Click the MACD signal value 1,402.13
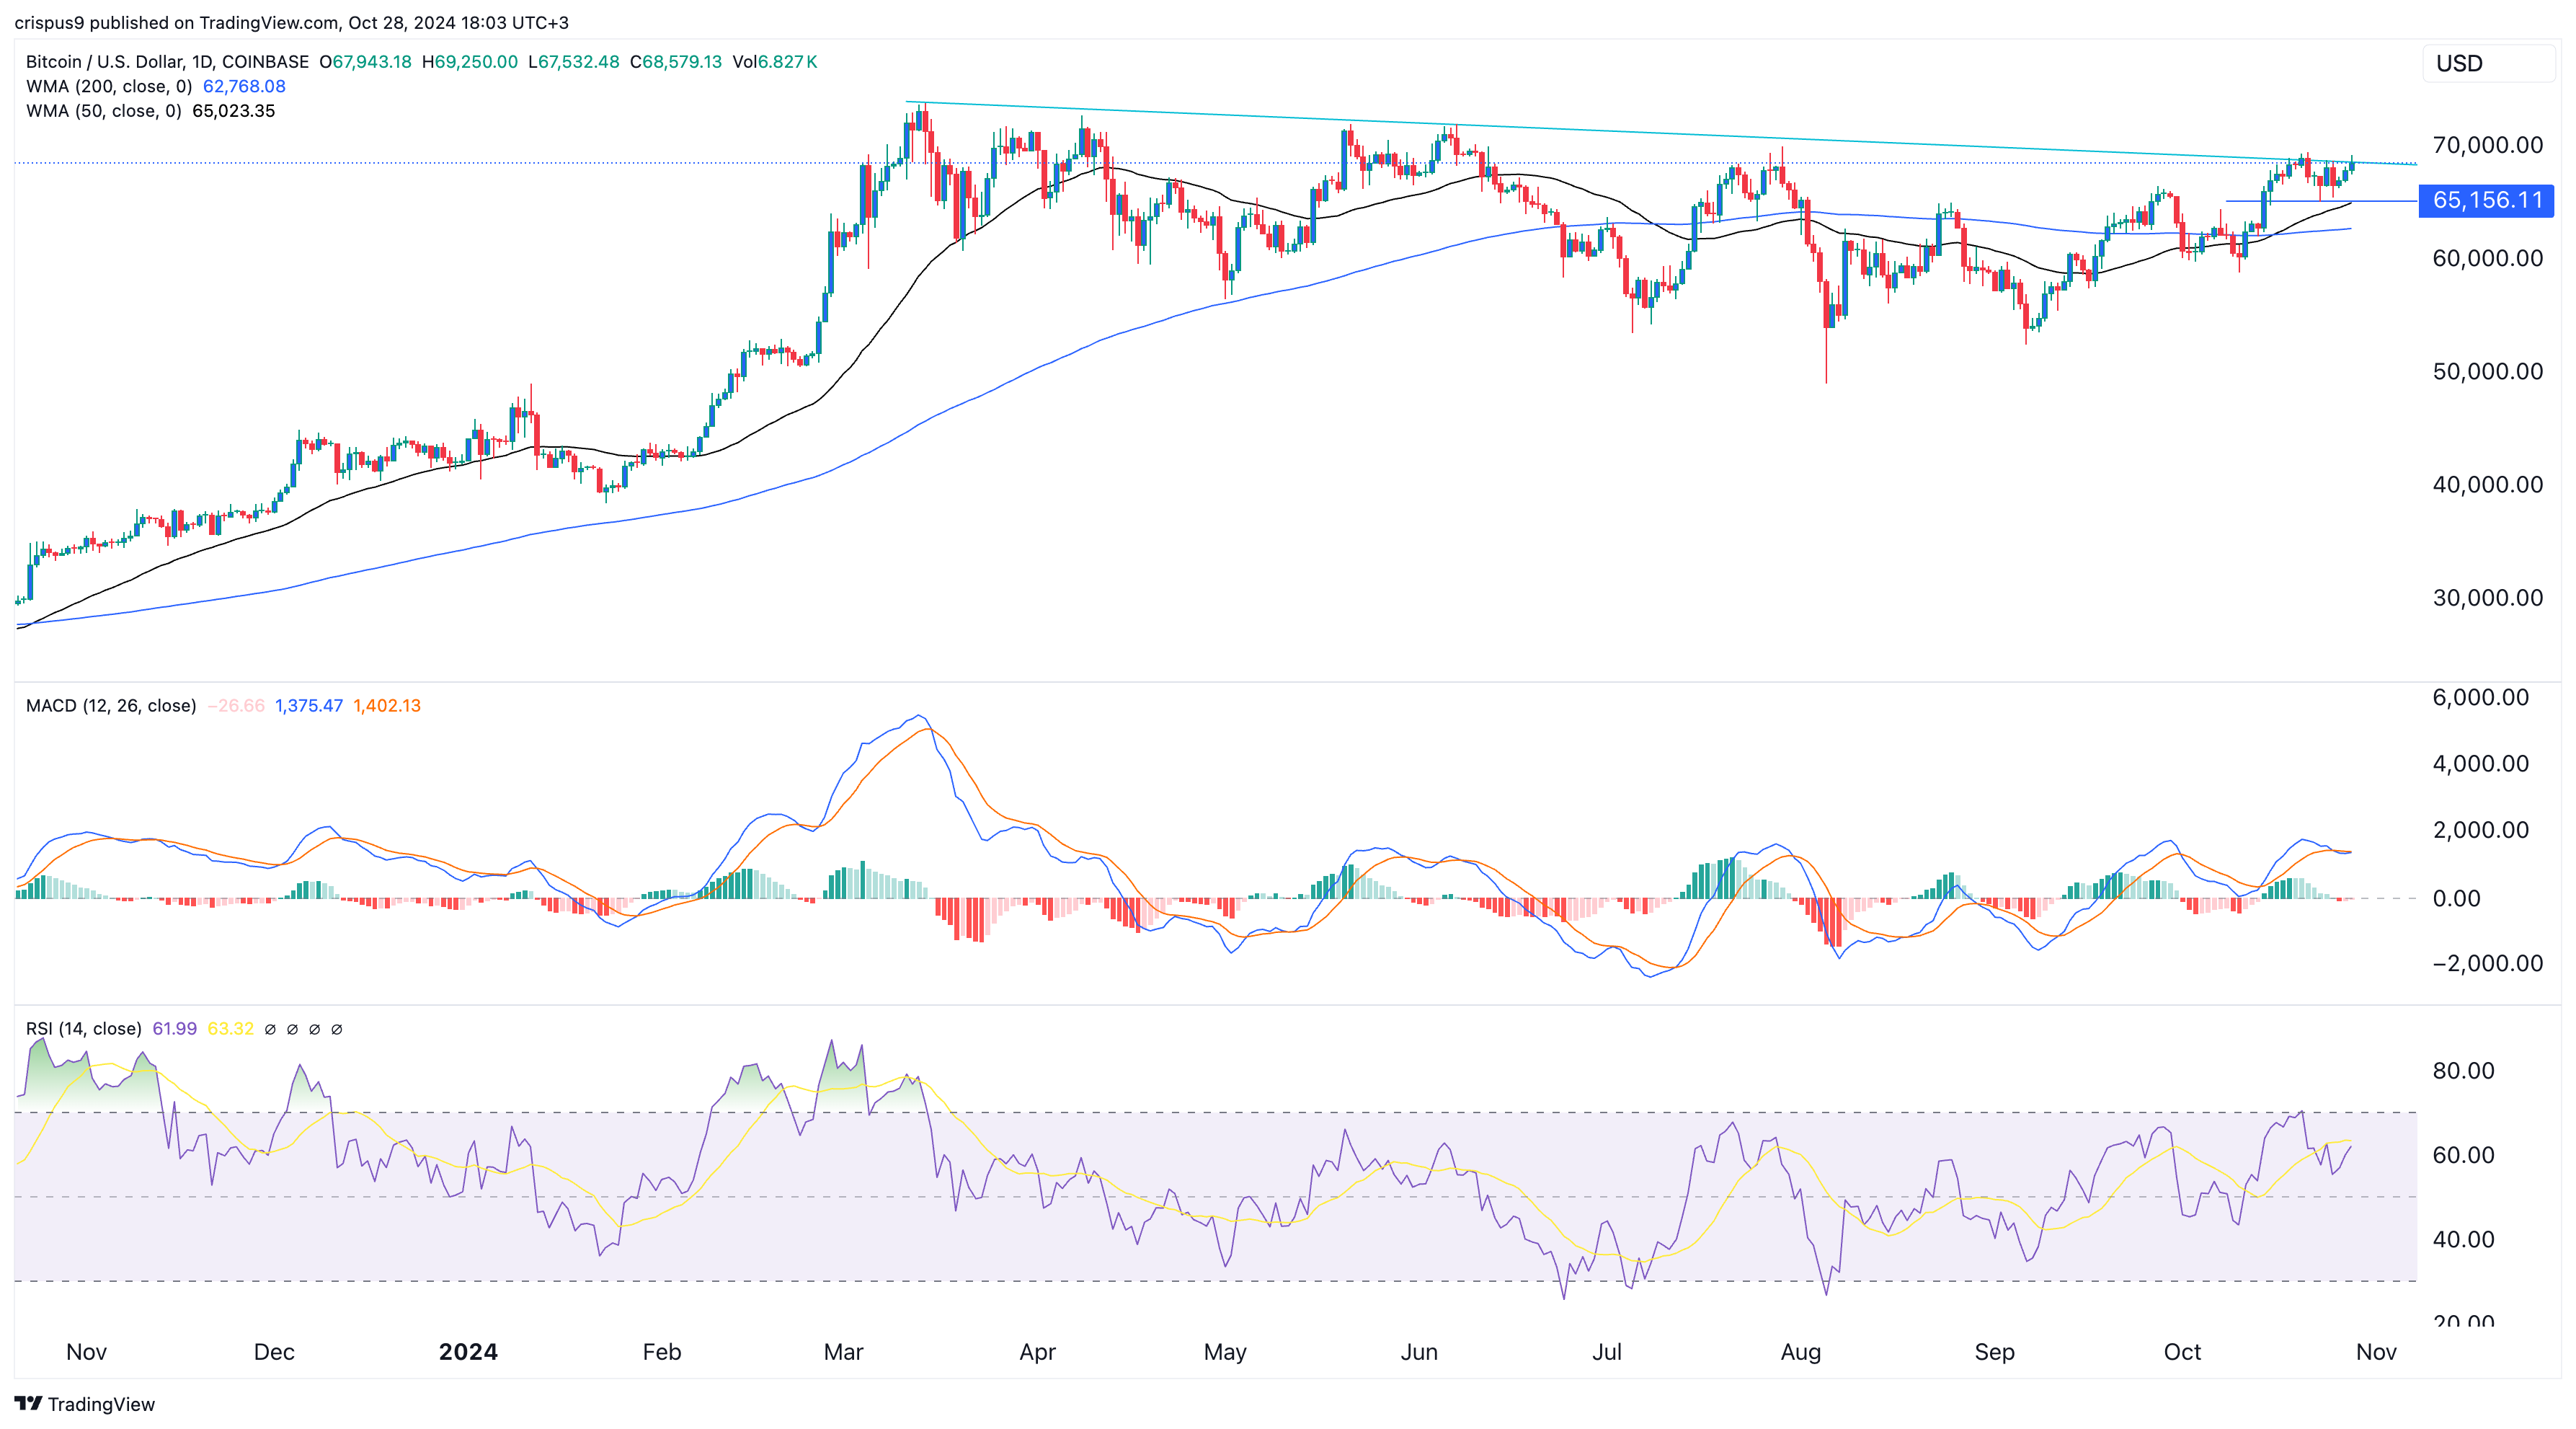This screenshot has height=1429, width=2576. (x=387, y=706)
